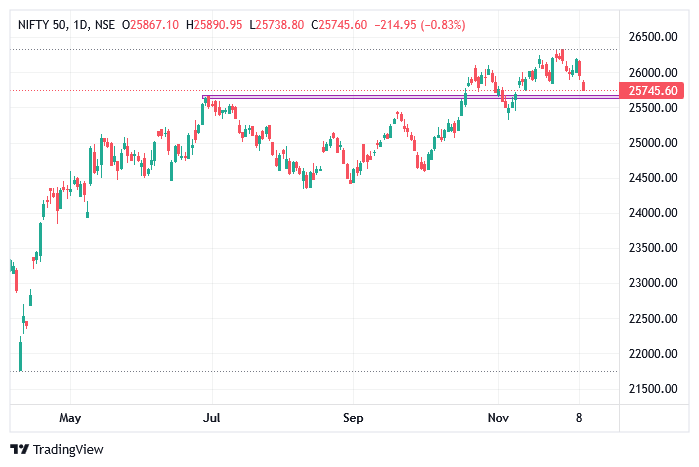Click the Jul label on time axis
Screen dimensions: 699x467
pyautogui.click(x=211, y=417)
